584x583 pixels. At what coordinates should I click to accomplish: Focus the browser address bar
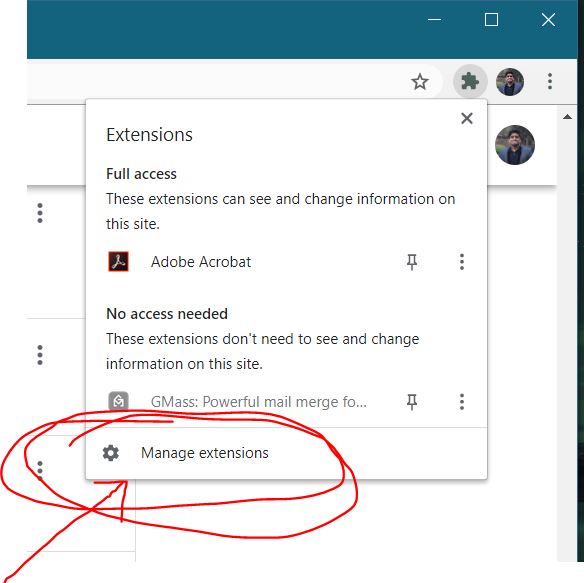click(x=216, y=82)
